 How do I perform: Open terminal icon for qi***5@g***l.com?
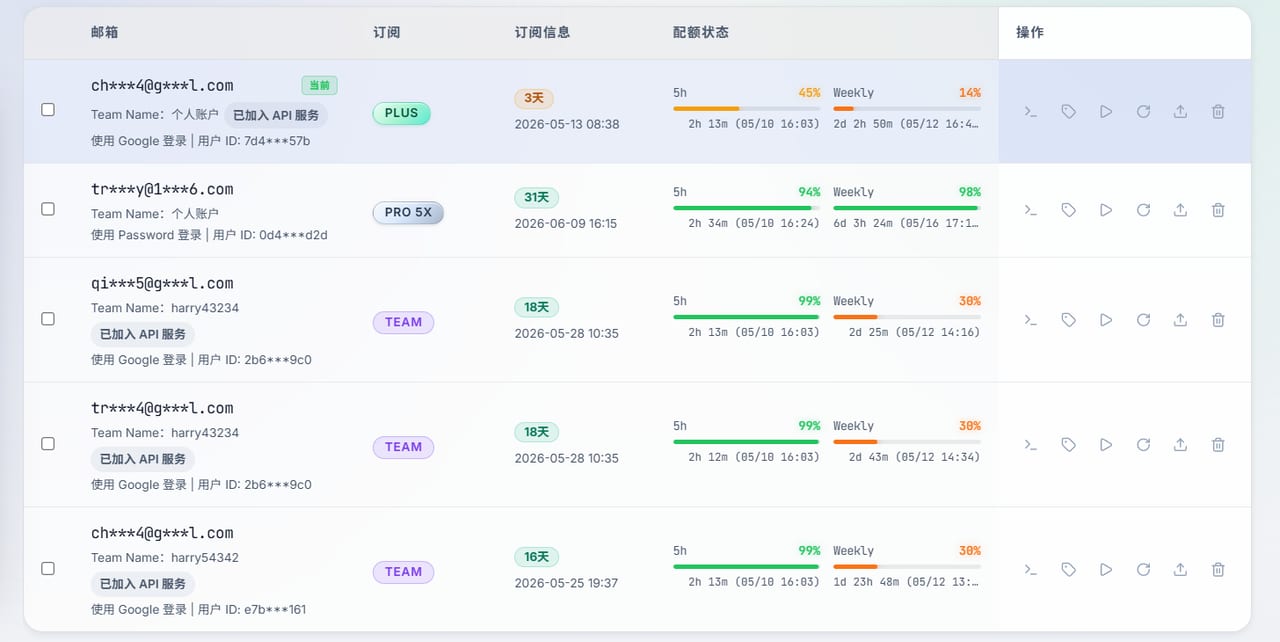coord(1031,320)
